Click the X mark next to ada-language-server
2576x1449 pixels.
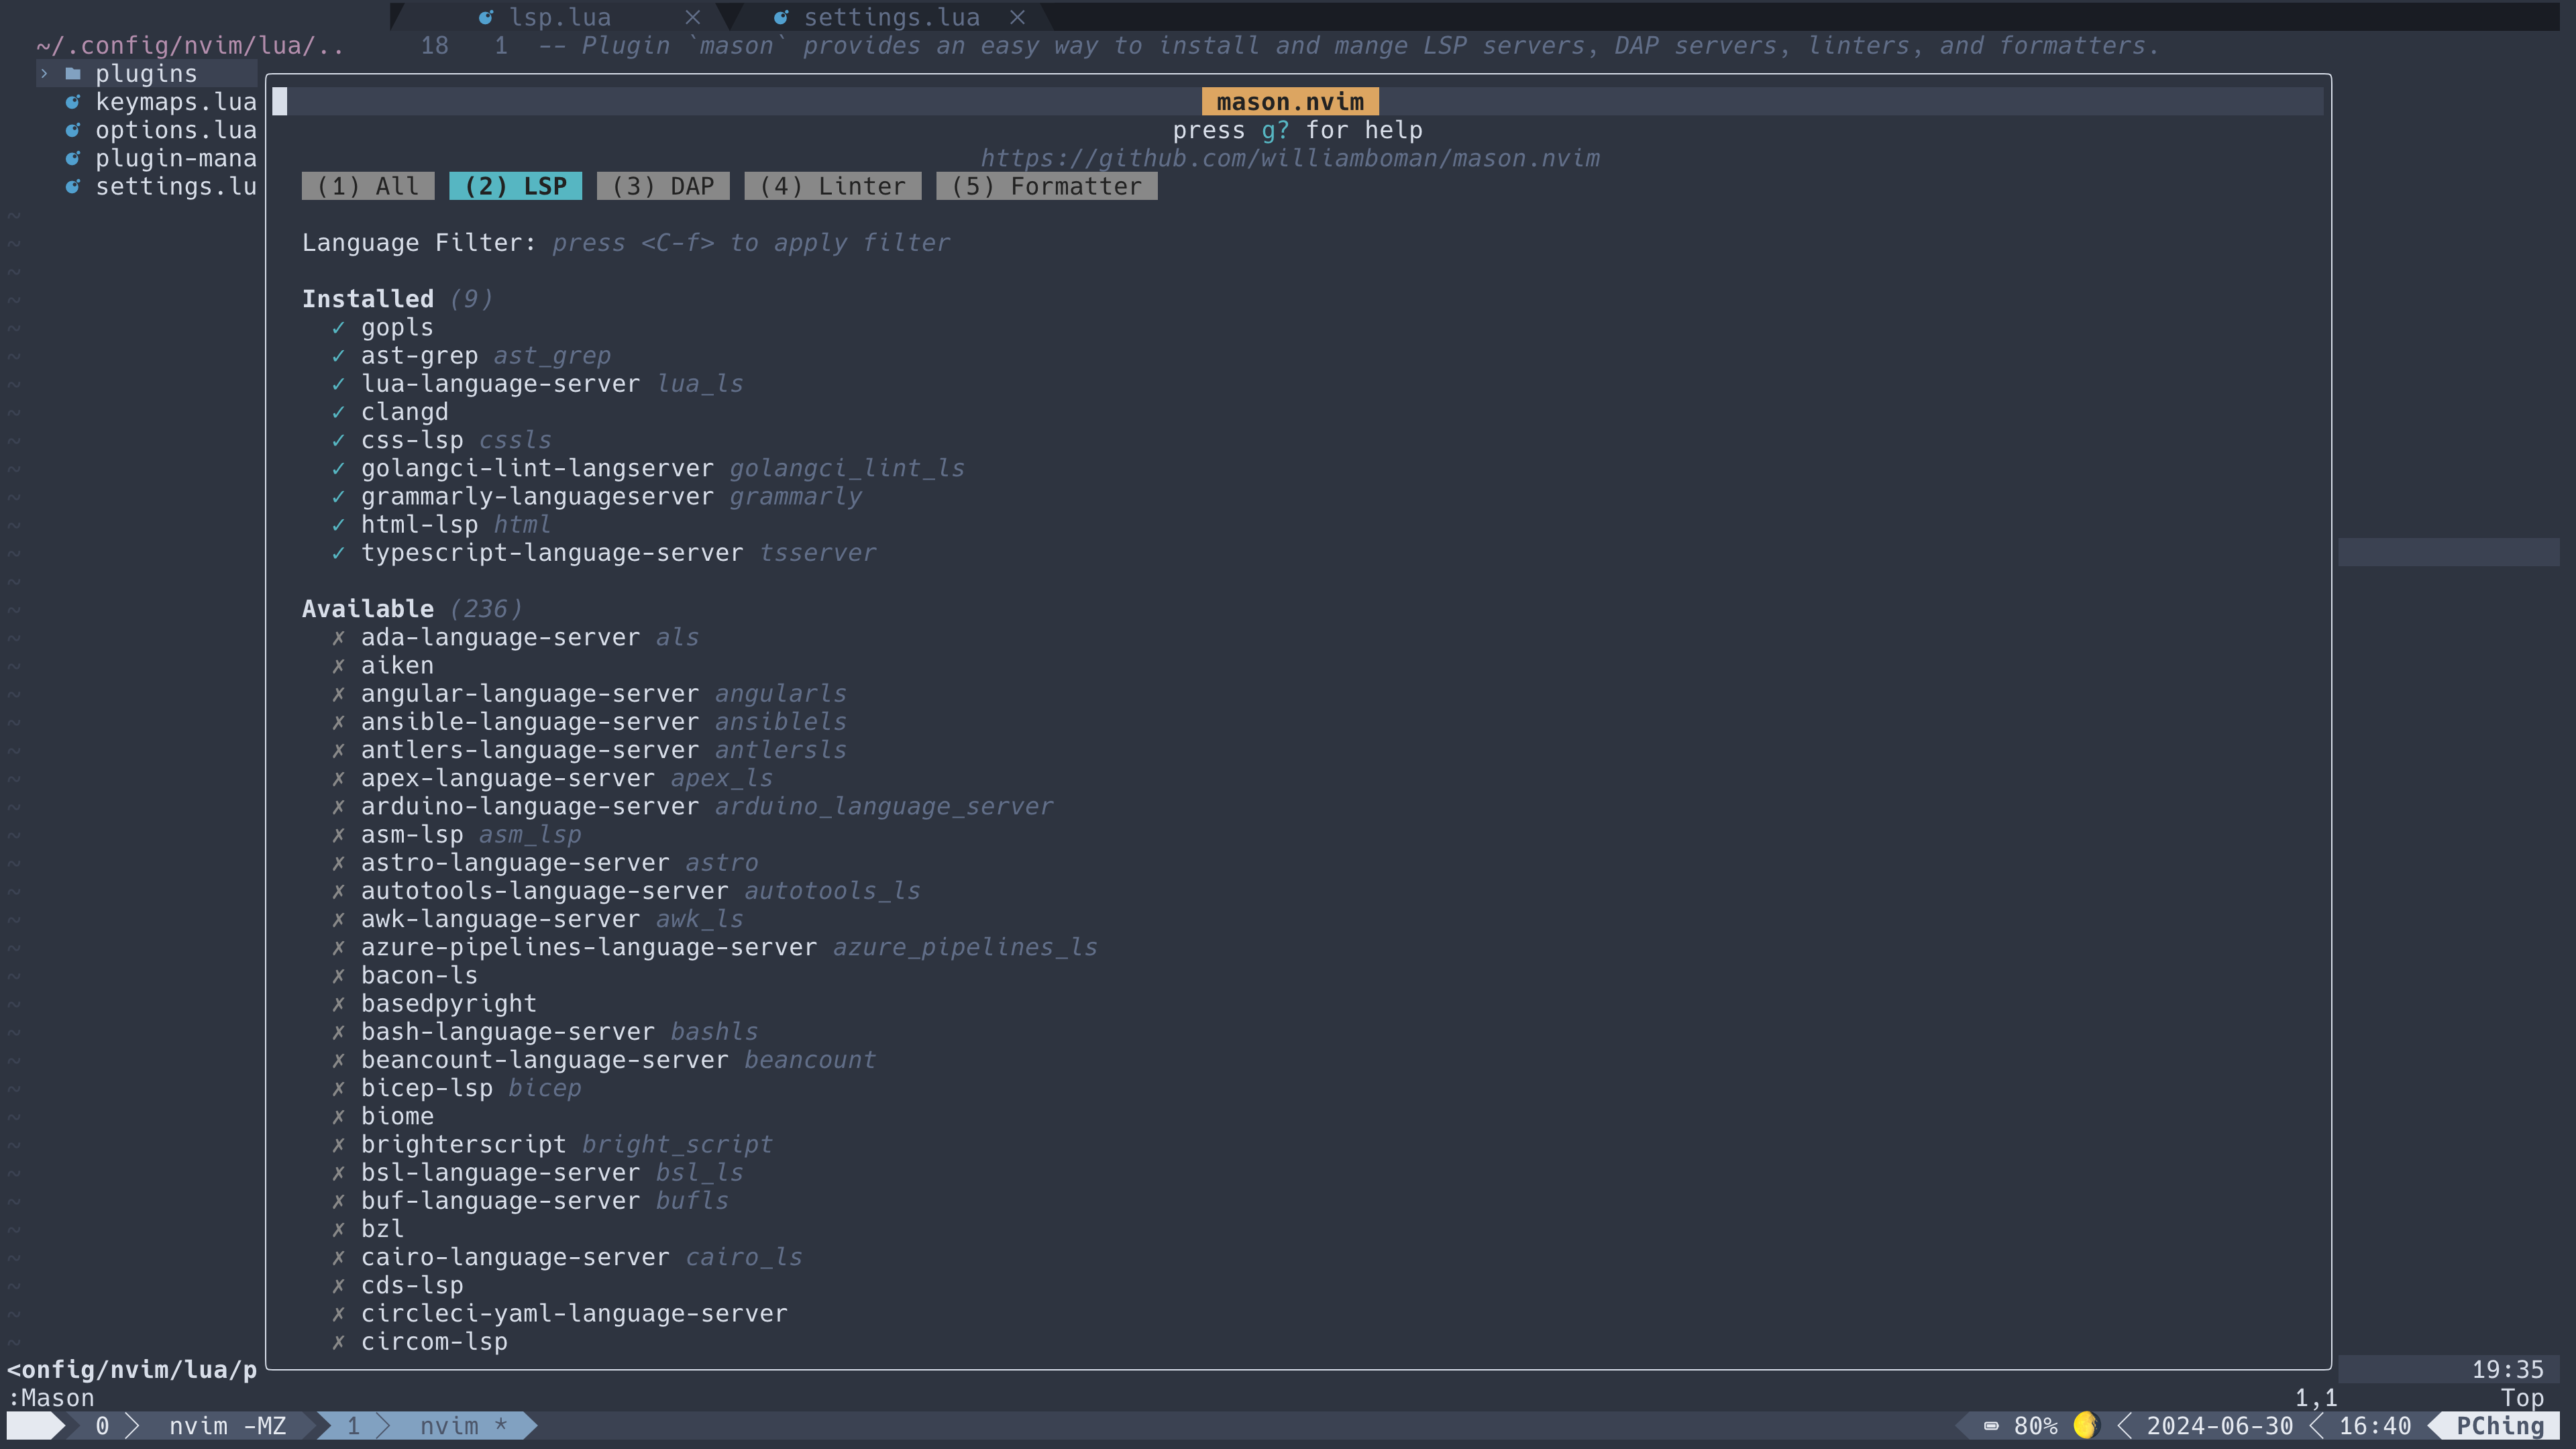tap(338, 637)
